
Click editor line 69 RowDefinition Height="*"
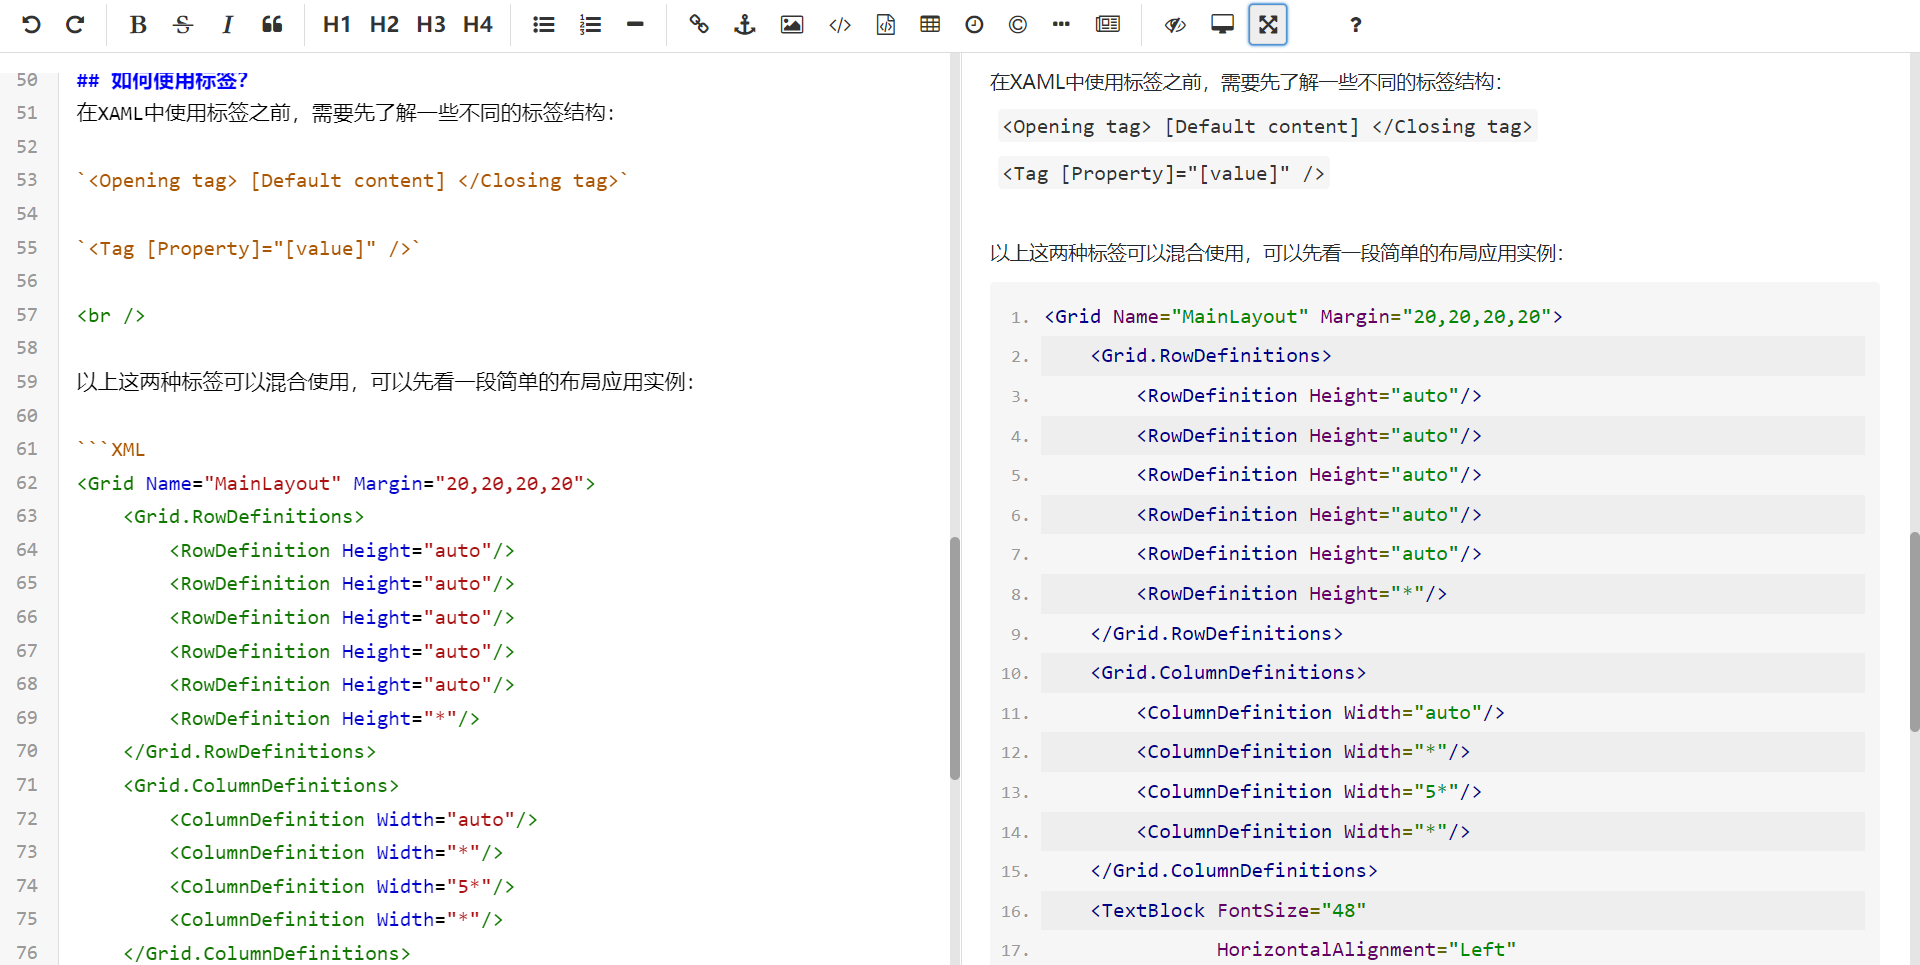coord(325,719)
